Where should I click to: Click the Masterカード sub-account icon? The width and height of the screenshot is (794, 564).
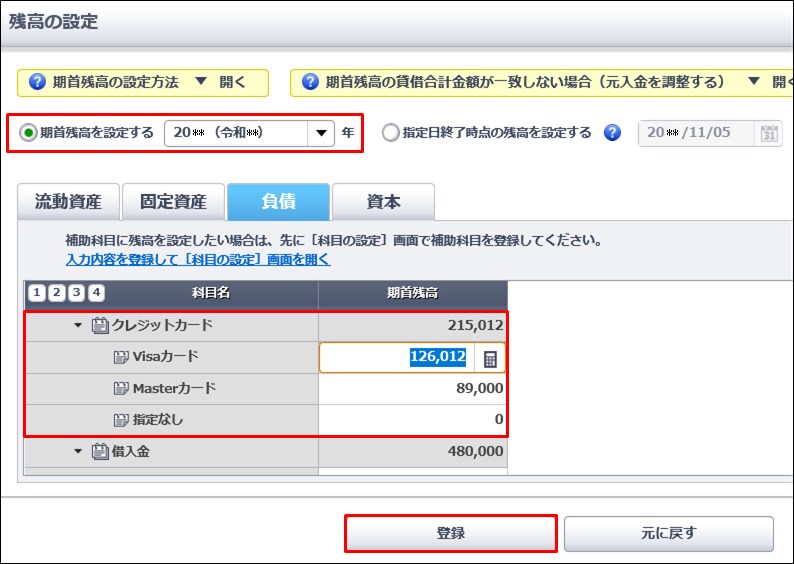pos(121,388)
